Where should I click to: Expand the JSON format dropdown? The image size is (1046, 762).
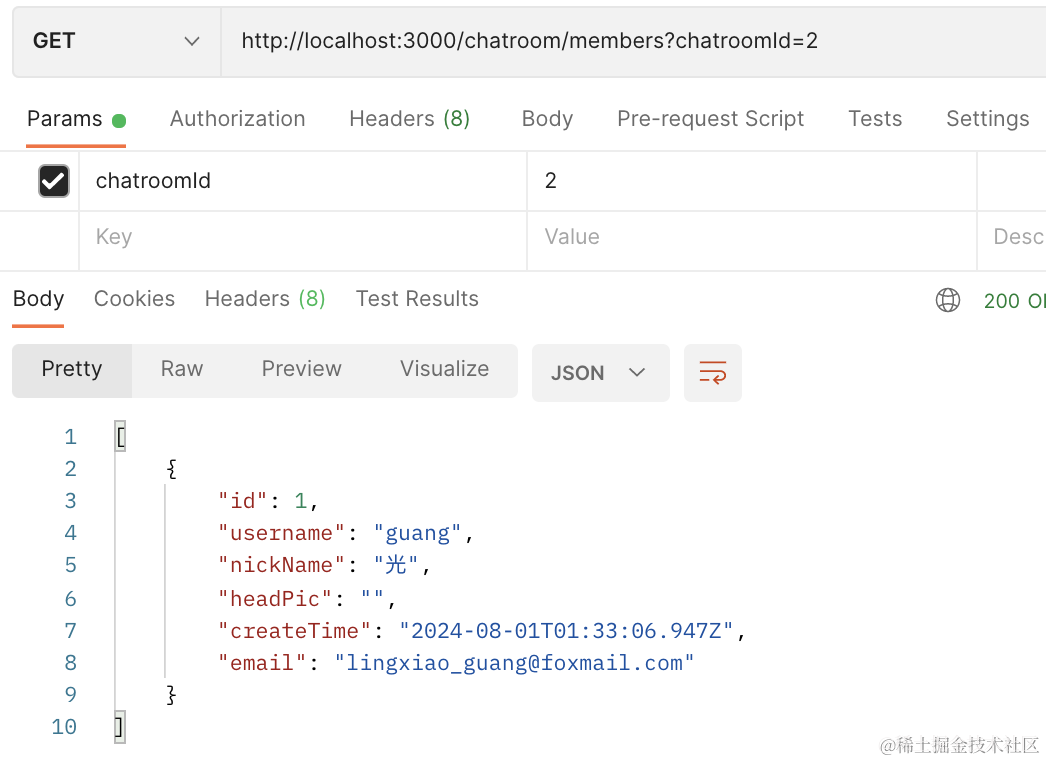tap(600, 373)
